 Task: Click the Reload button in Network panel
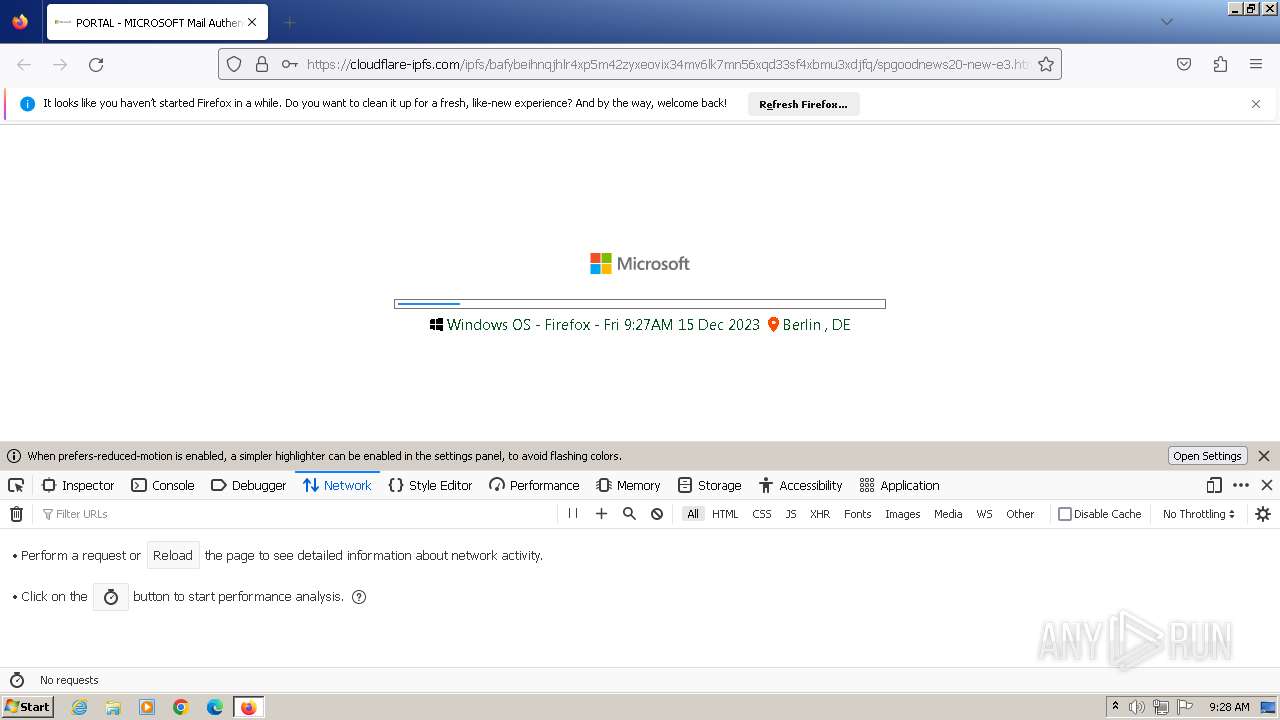[x=173, y=555]
